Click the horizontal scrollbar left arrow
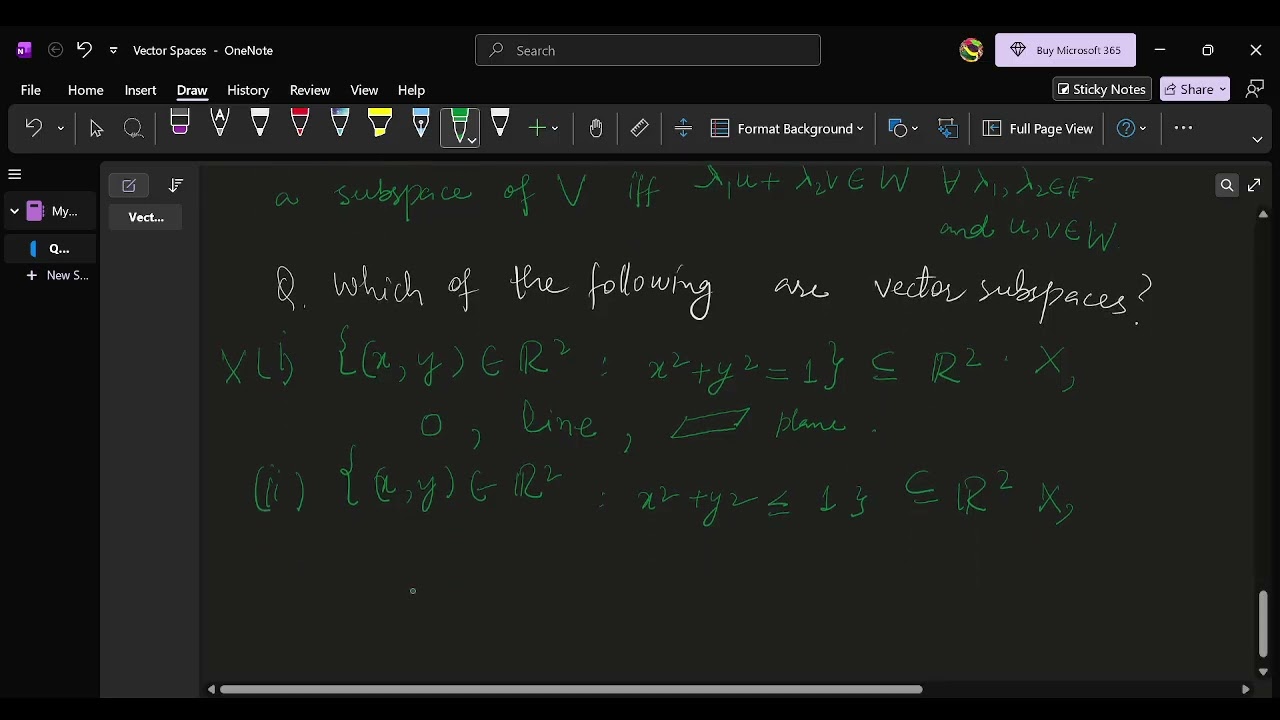Viewport: 1280px width, 720px height. [211, 689]
